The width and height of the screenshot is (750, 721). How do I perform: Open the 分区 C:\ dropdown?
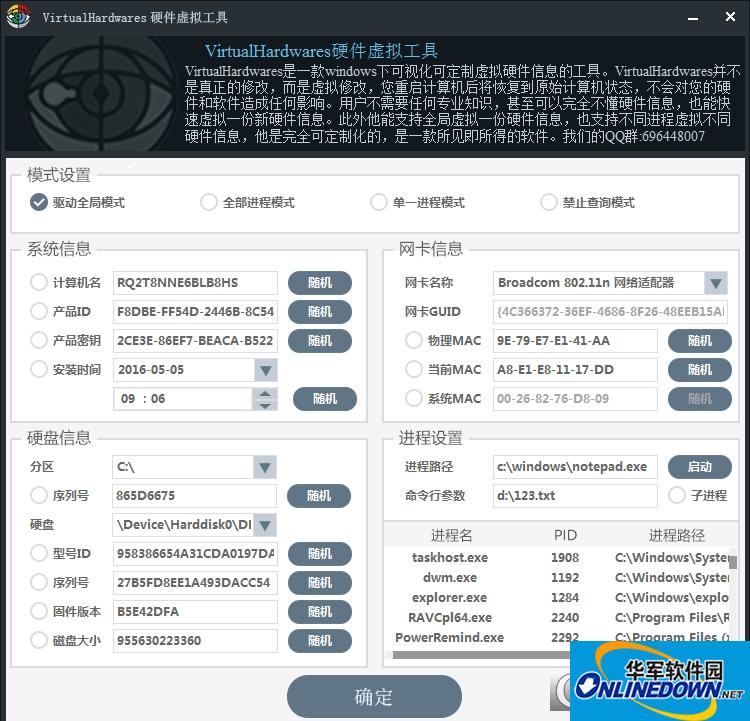pyautogui.click(x=265, y=467)
